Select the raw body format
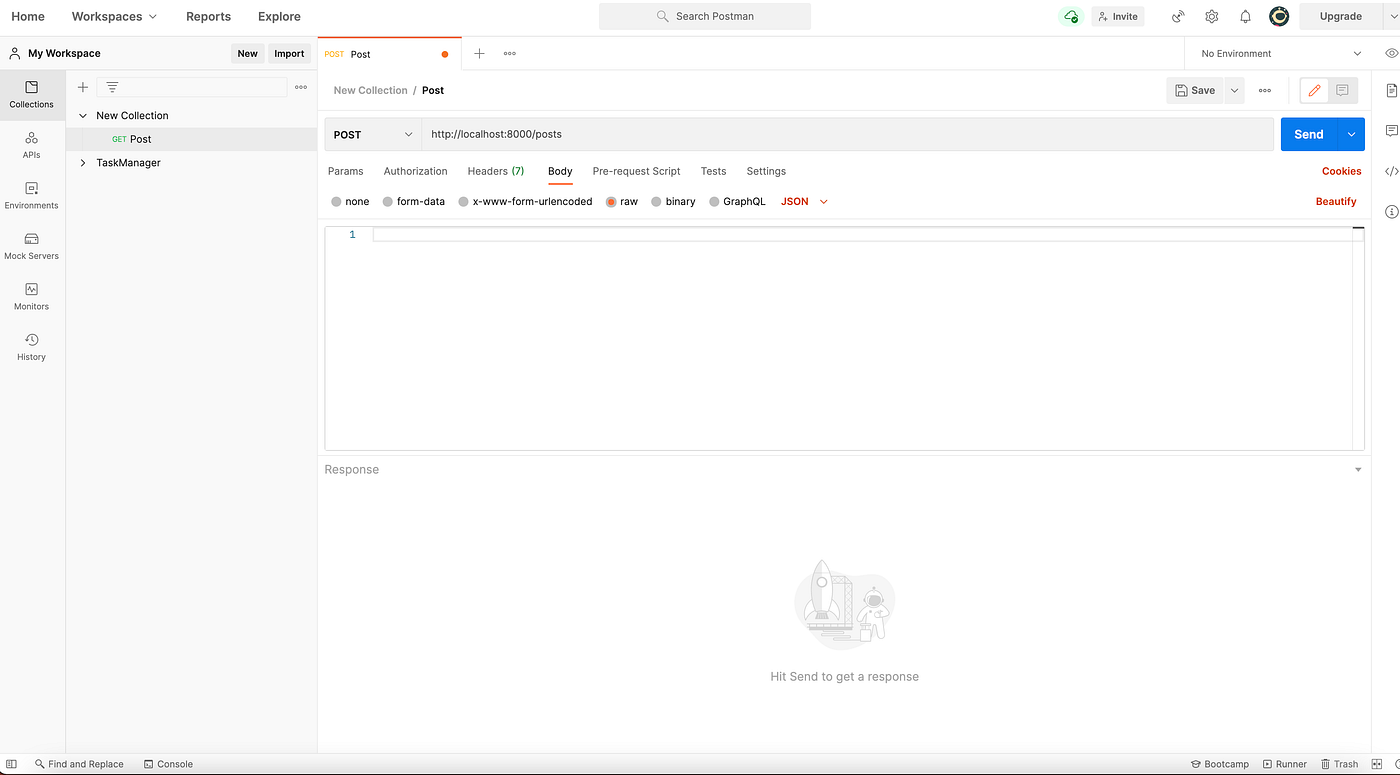This screenshot has width=1400, height=775. (x=621, y=201)
